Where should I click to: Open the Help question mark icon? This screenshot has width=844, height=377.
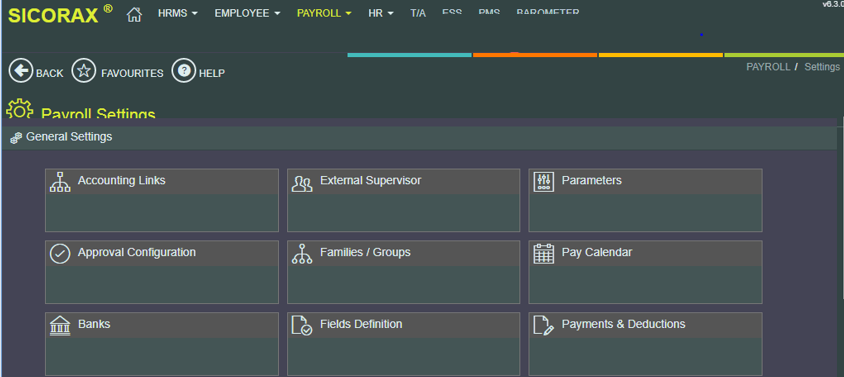[x=184, y=71]
